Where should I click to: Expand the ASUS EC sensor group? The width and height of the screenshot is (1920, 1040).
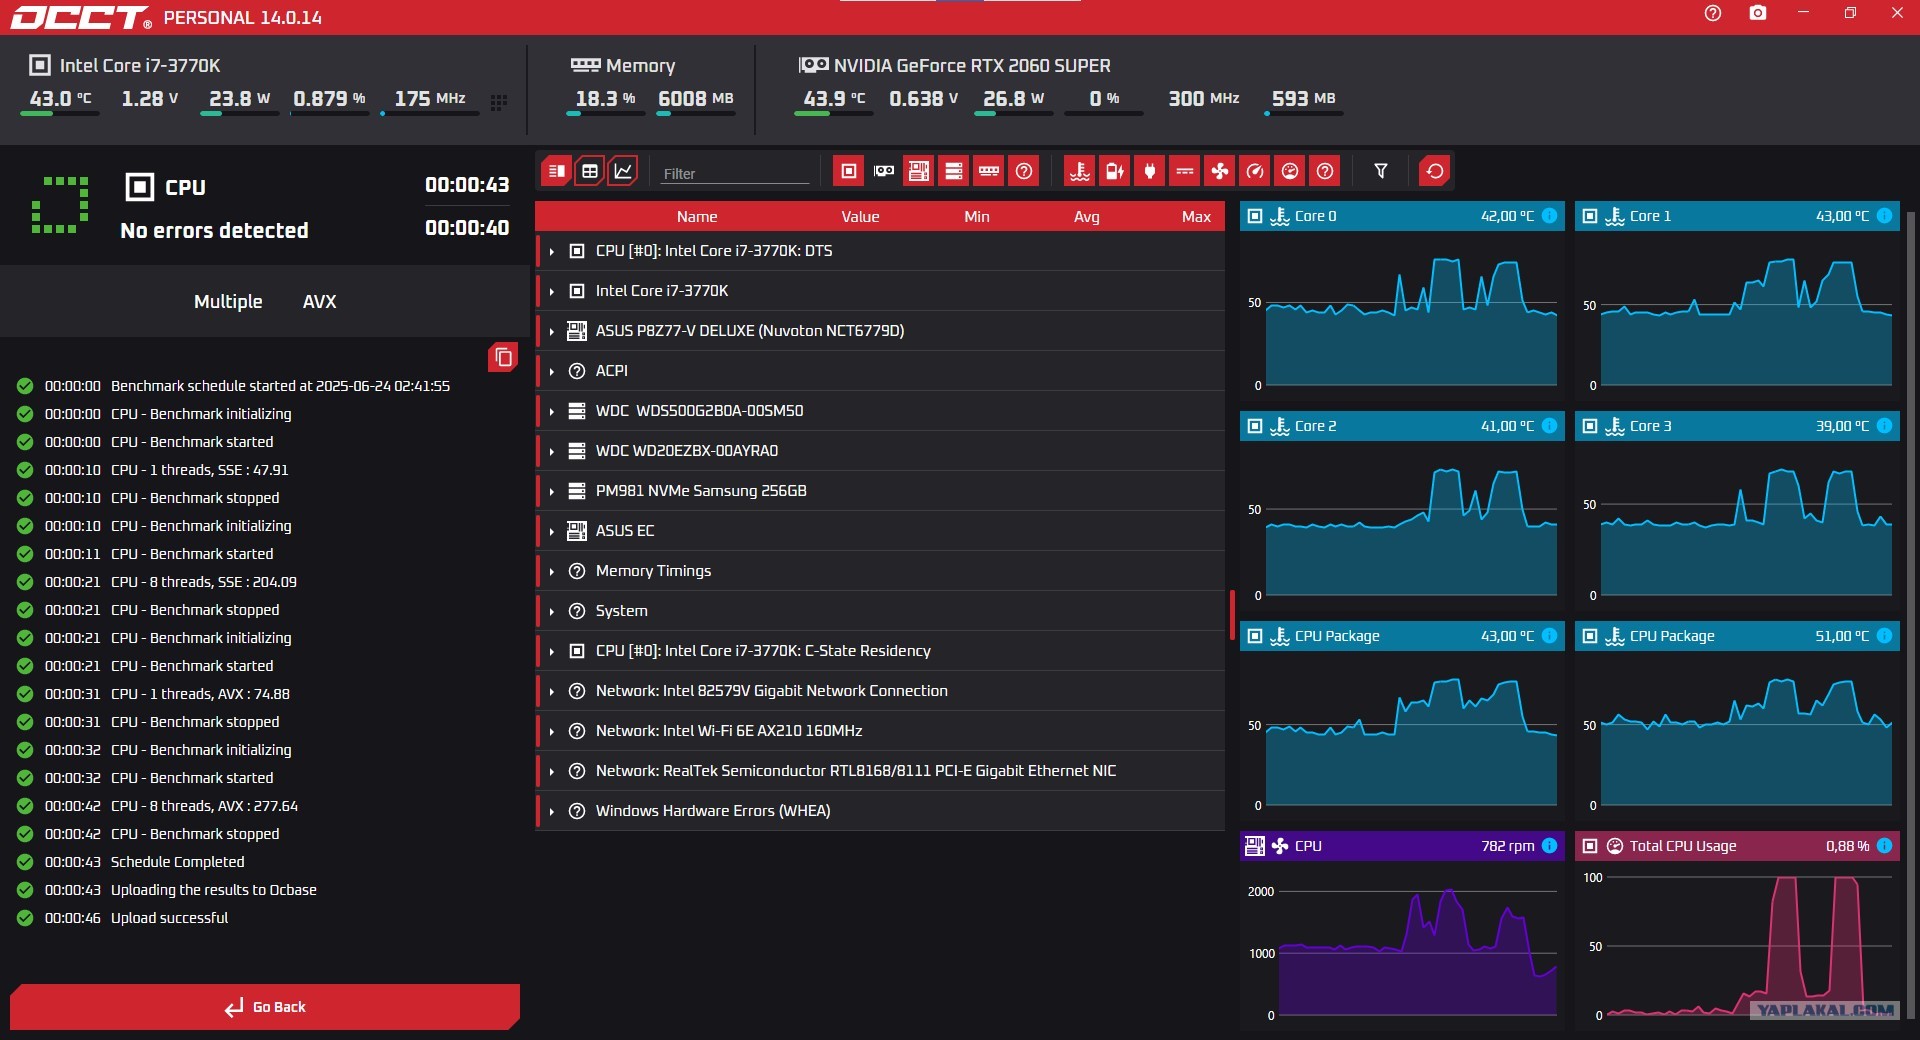551,531
